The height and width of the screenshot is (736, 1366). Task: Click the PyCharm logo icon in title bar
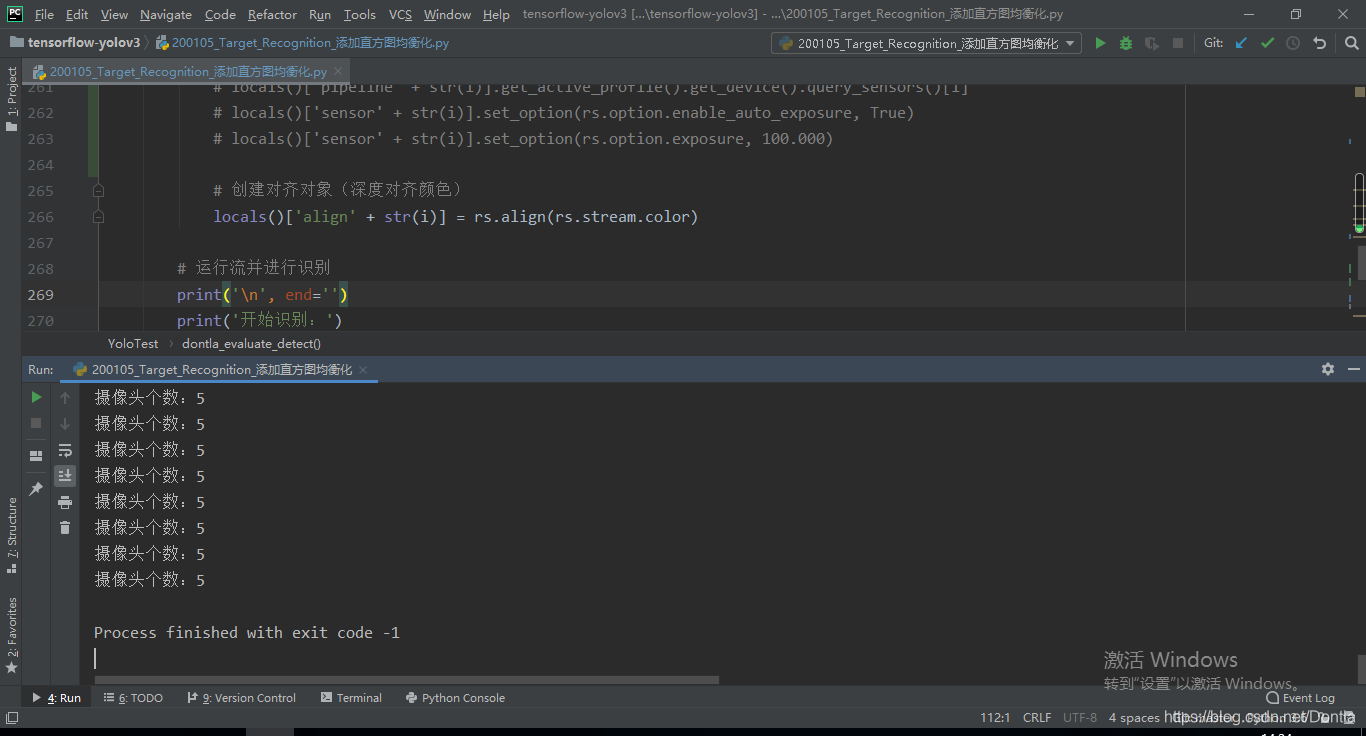(x=15, y=13)
